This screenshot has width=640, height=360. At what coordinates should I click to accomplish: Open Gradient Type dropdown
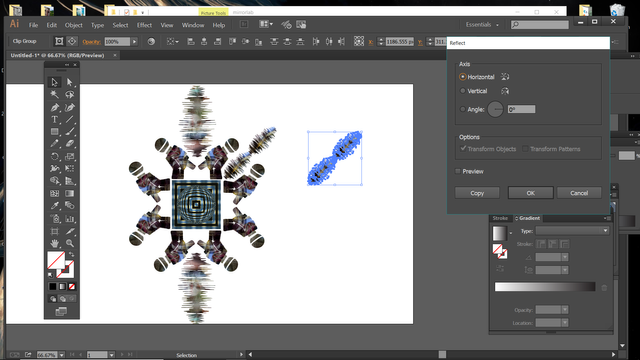[572, 231]
